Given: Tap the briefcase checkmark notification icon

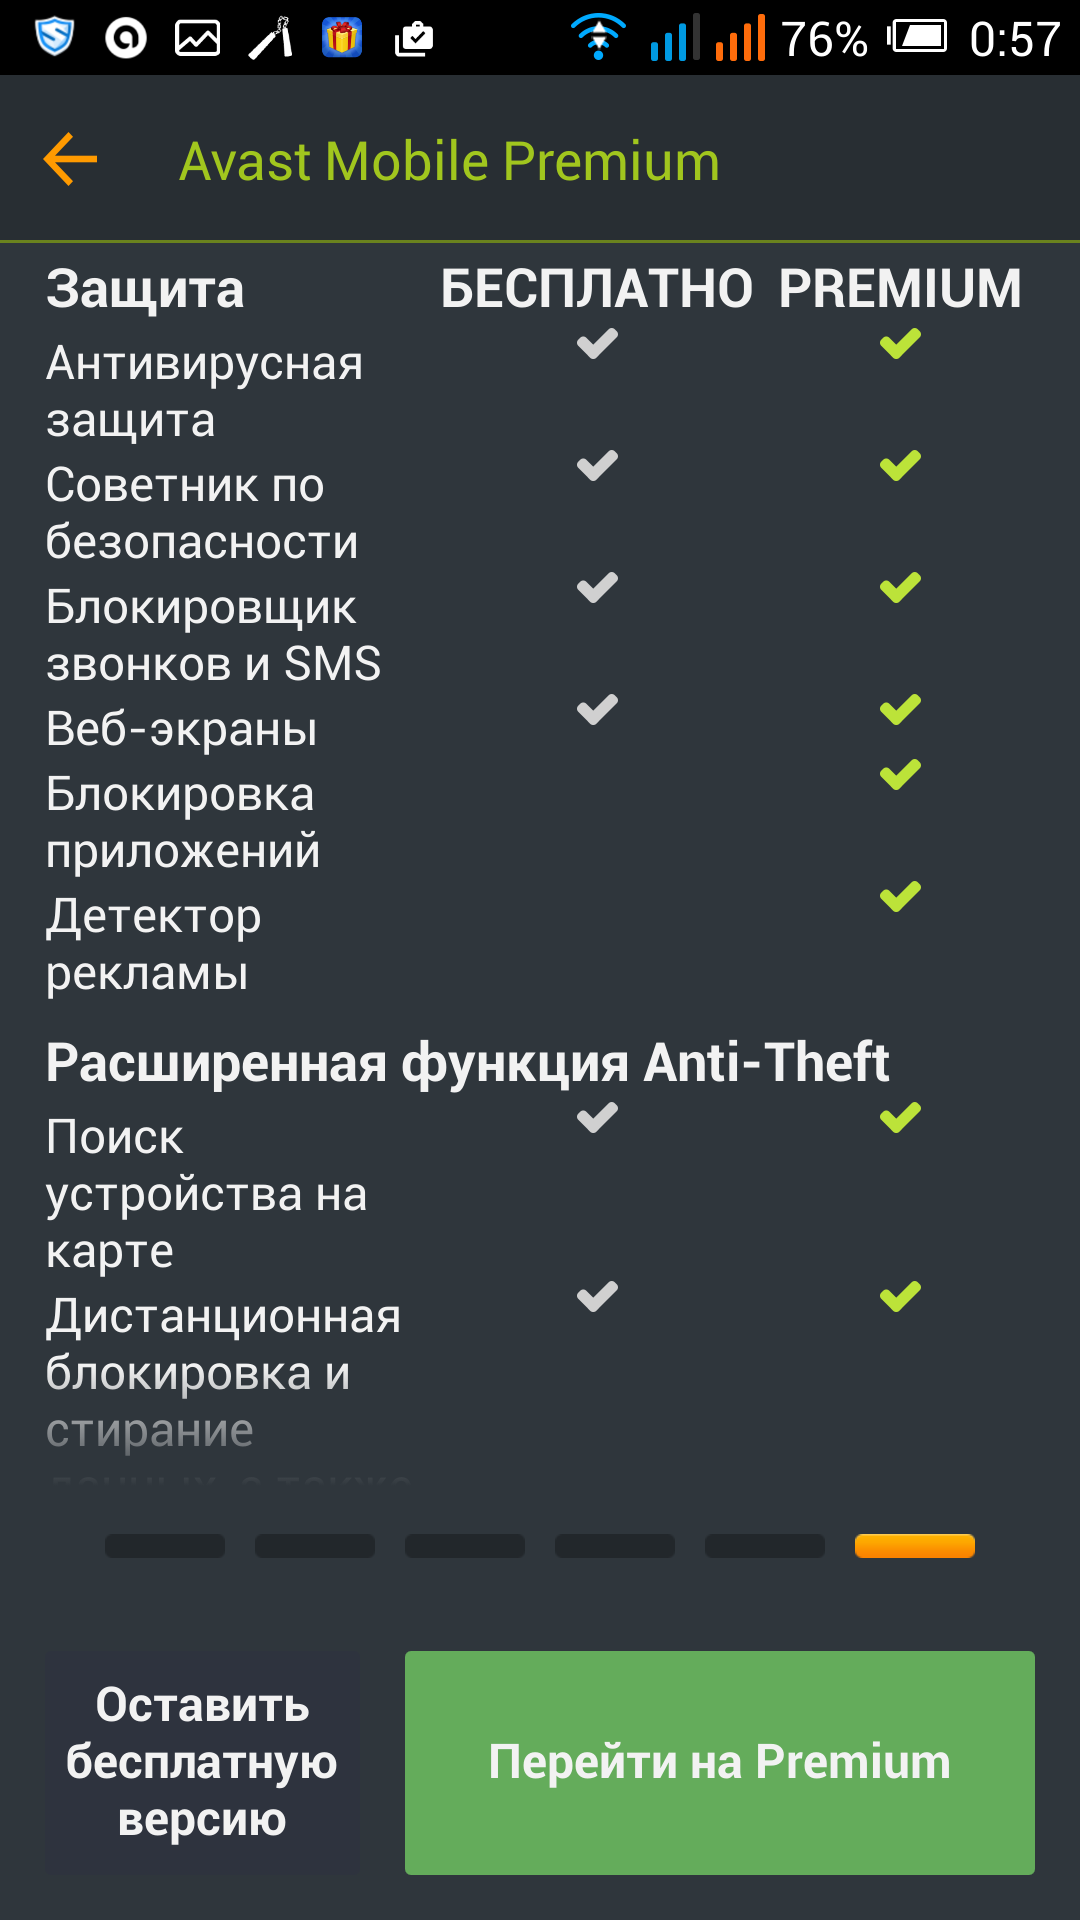Looking at the screenshot, I should 414,38.
